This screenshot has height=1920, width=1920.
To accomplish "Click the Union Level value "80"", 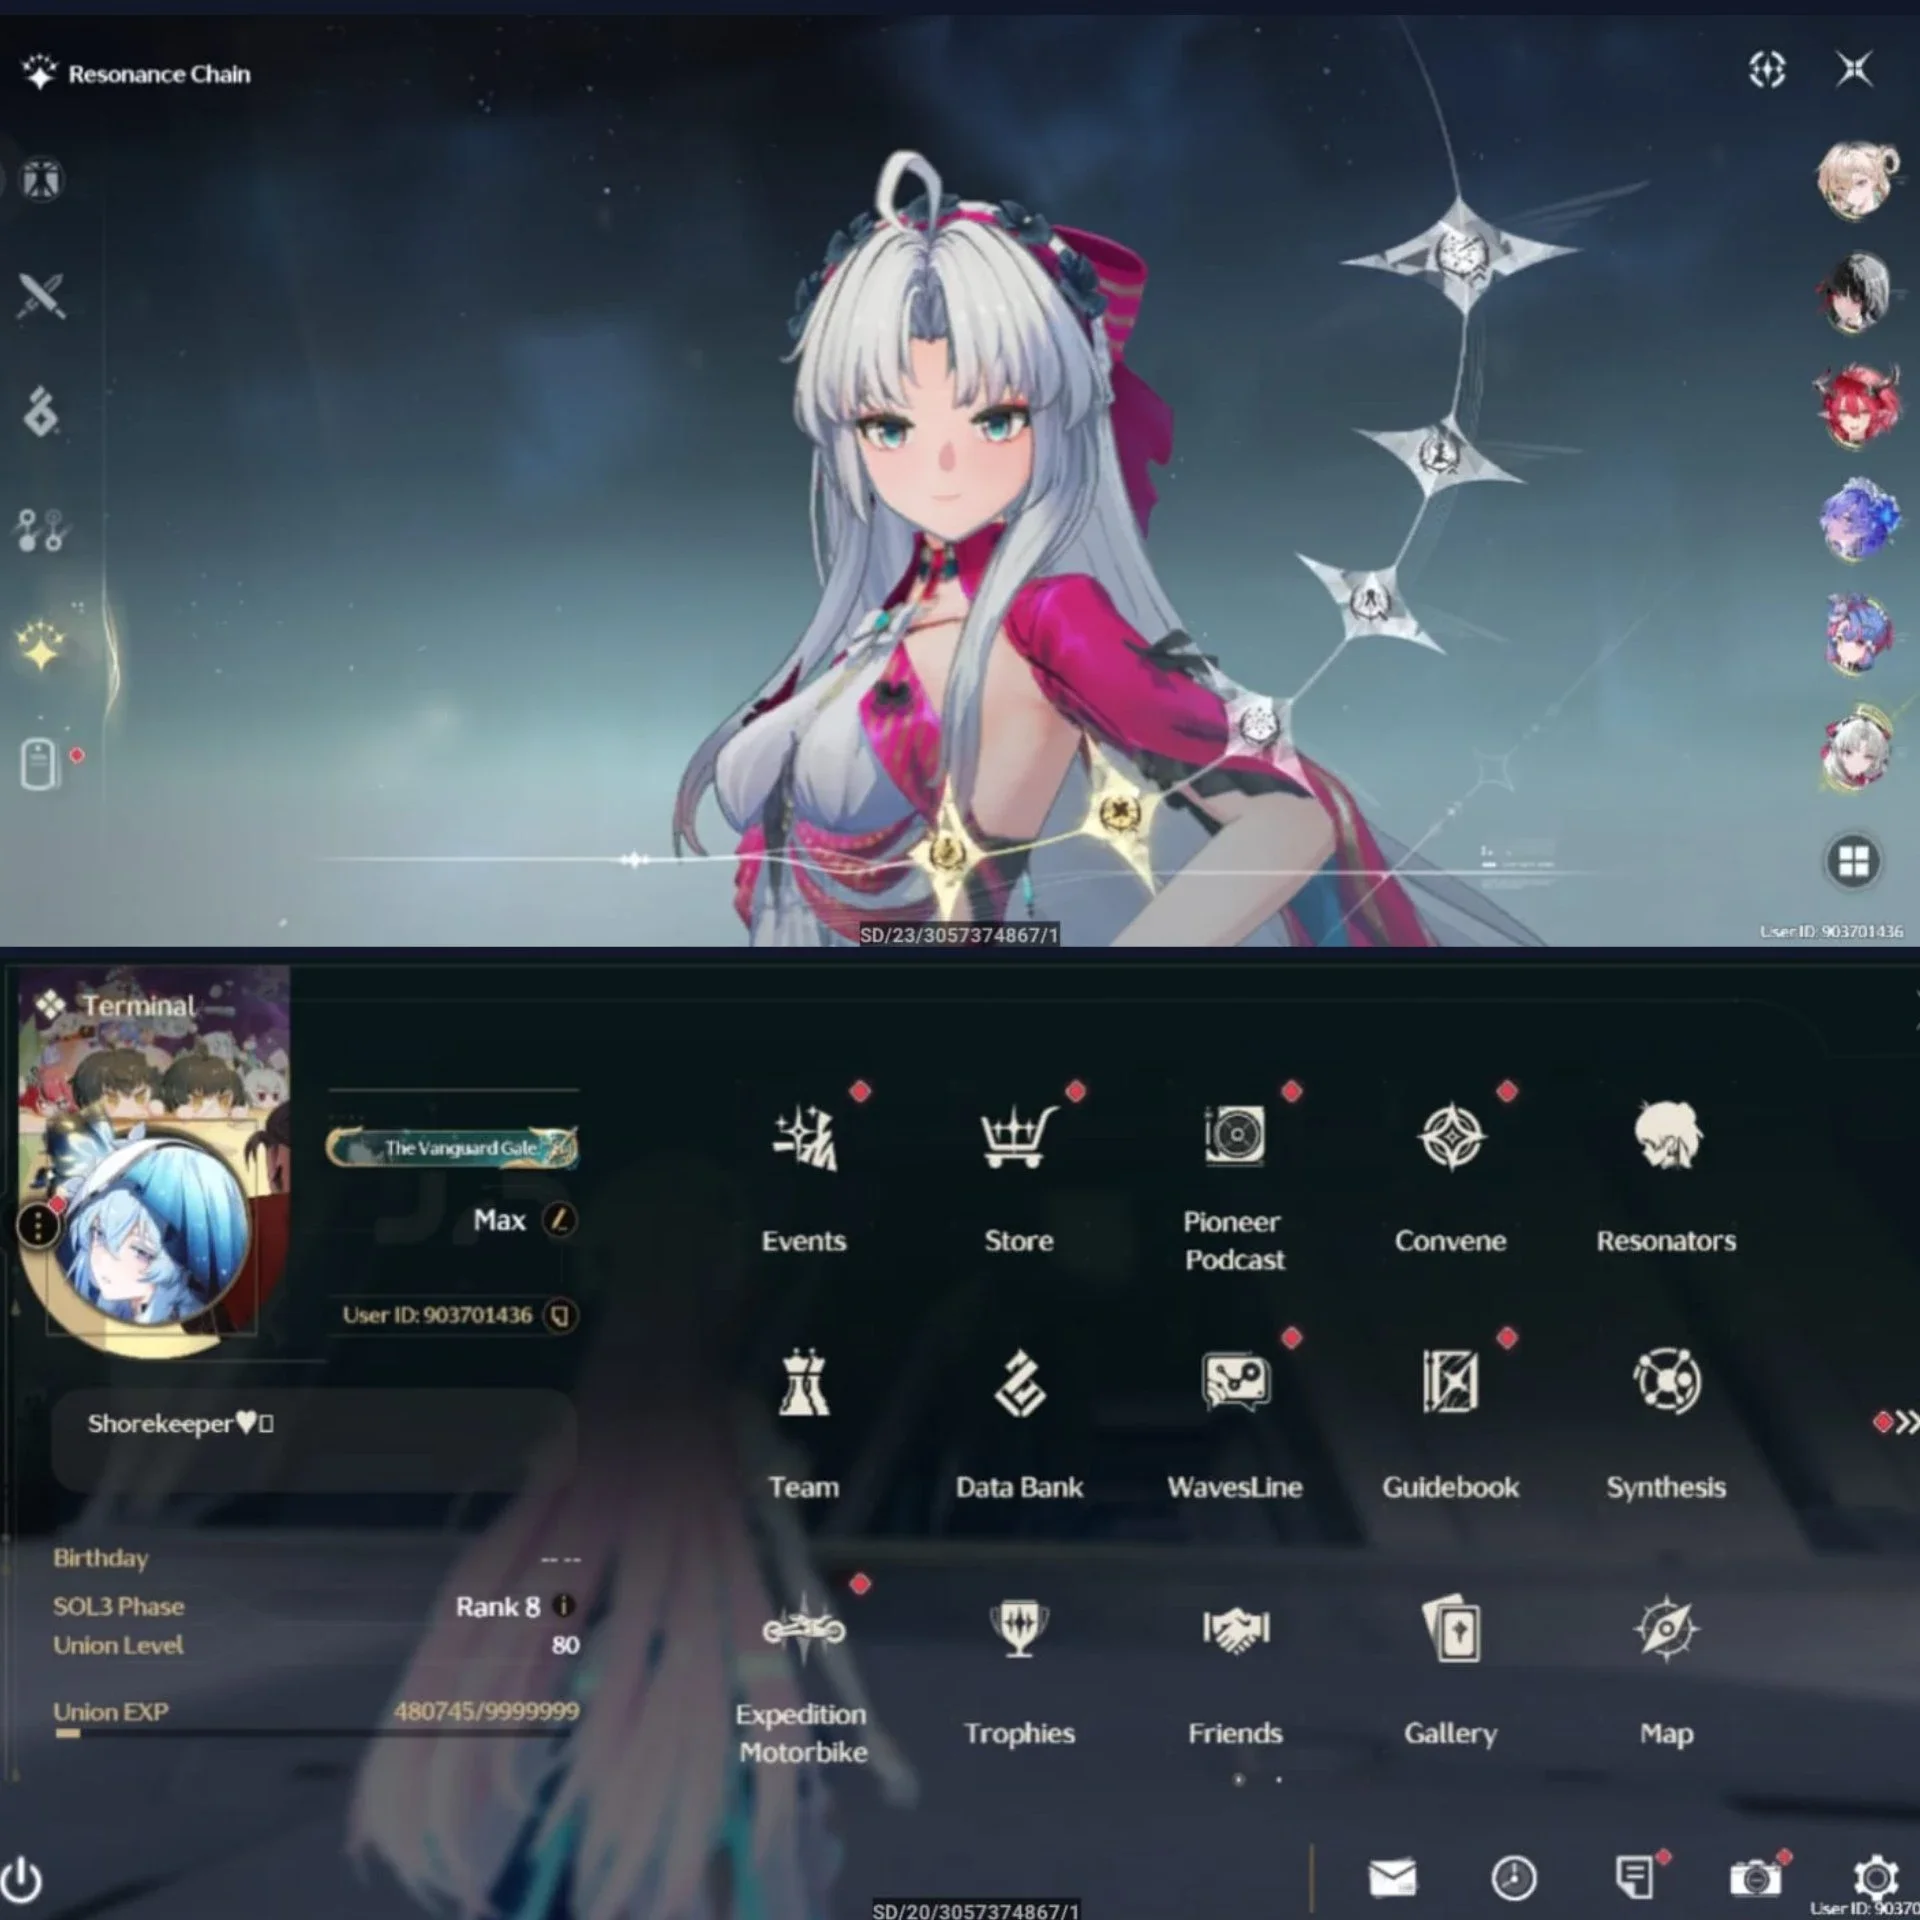I will [x=565, y=1645].
